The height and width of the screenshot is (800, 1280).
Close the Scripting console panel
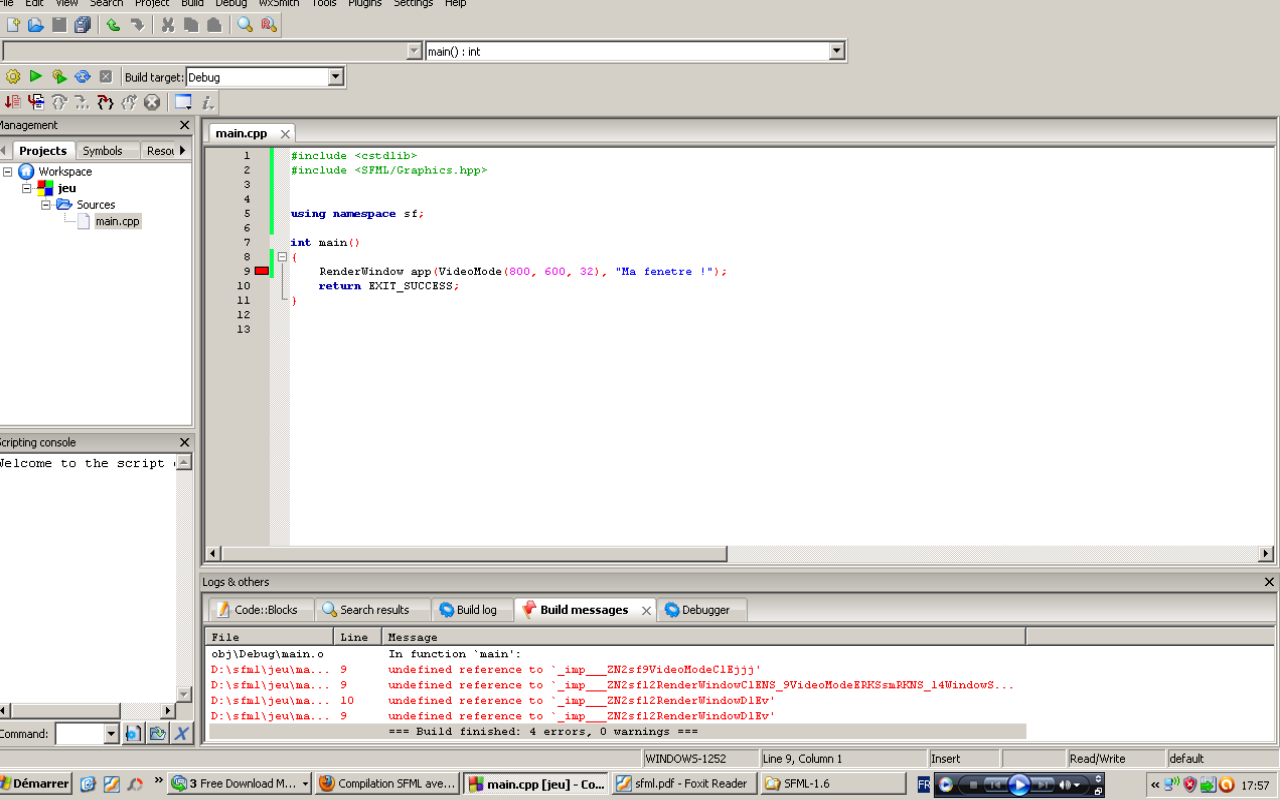(x=184, y=442)
